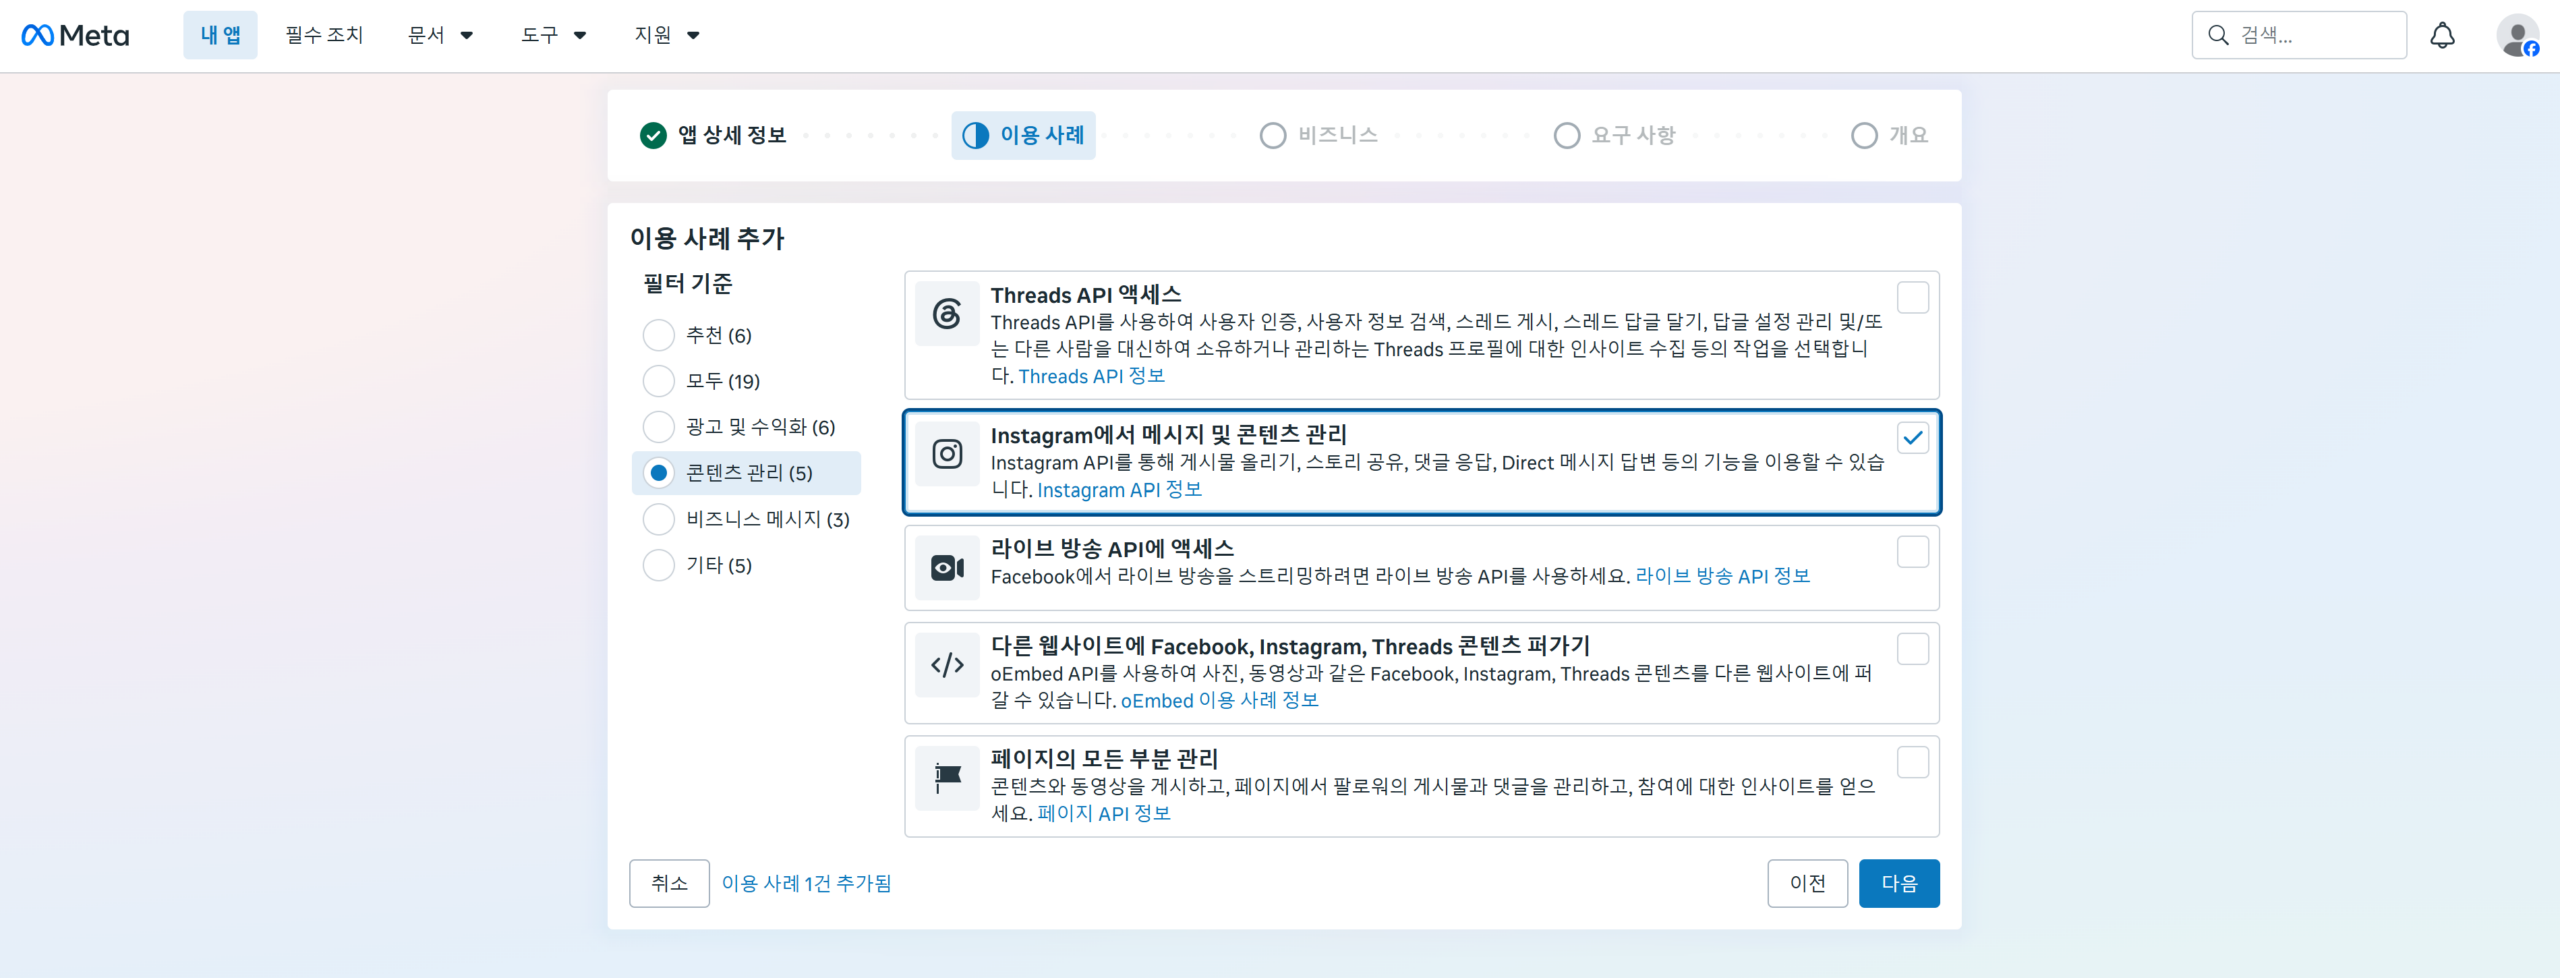Open the 필수 조치 menu item
2560x978 pixels.
pyautogui.click(x=324, y=35)
